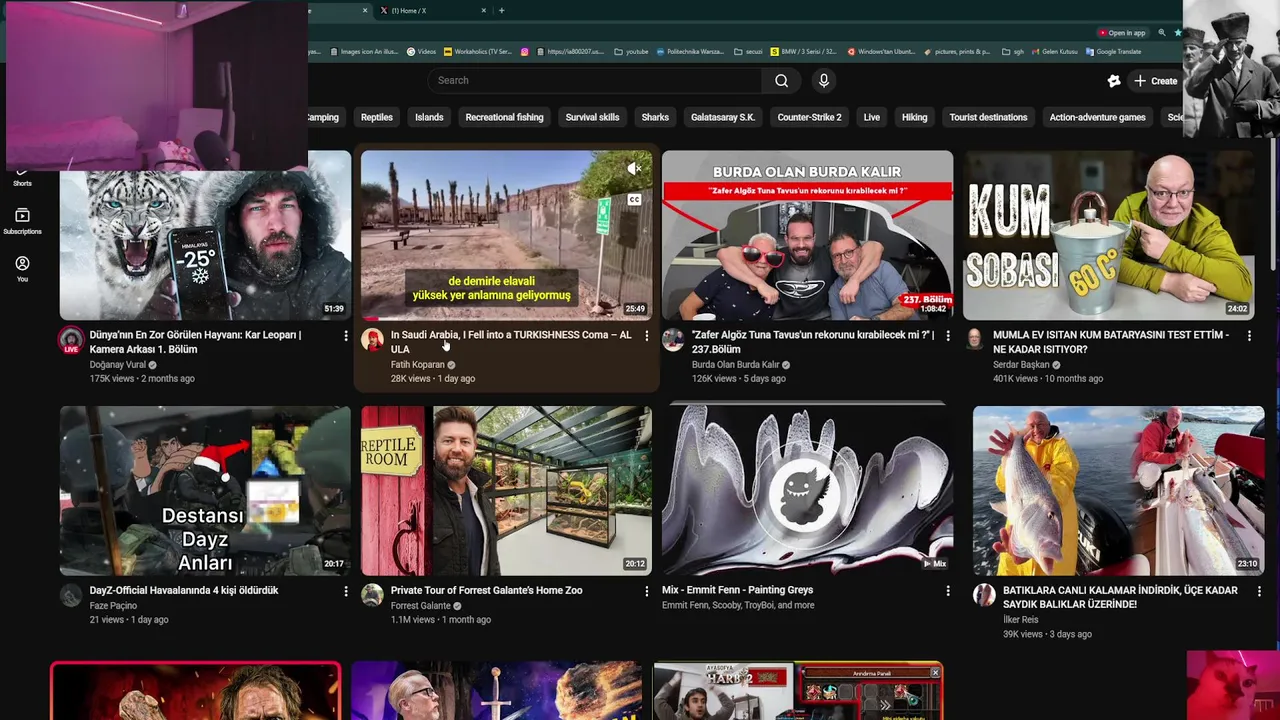Close the (1) Home / X tab
Image resolution: width=1280 pixels, height=720 pixels.
tap(484, 11)
